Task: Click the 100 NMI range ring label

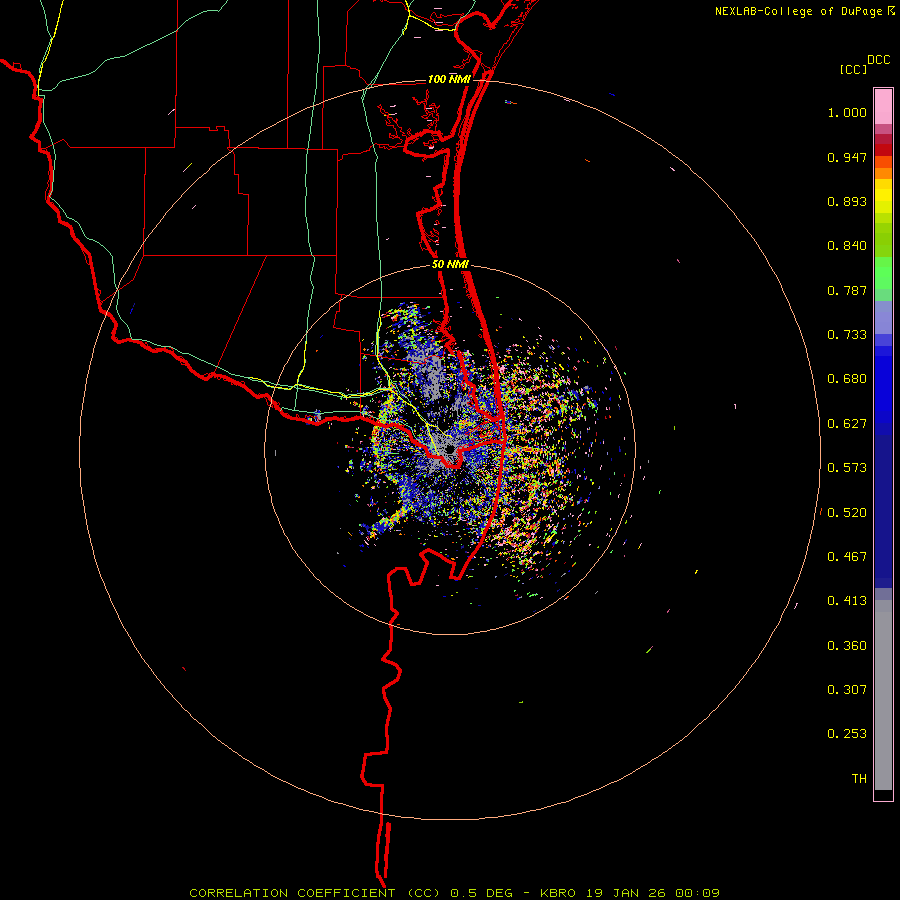Action: click(449, 79)
